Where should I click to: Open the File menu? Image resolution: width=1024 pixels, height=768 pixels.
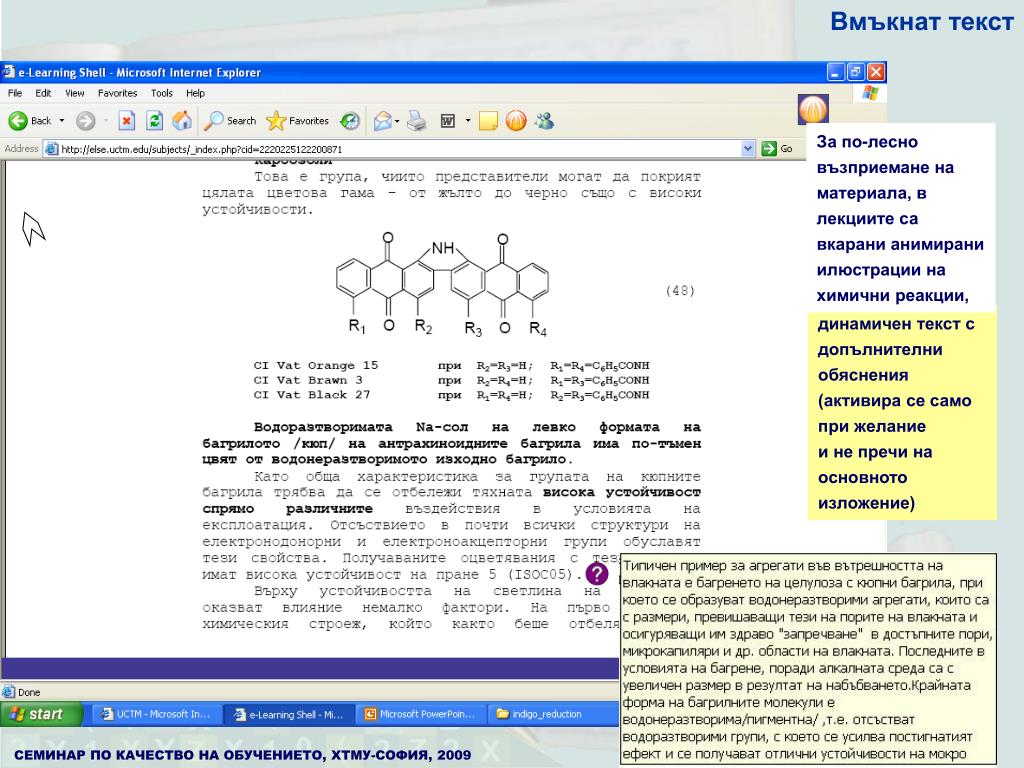point(15,93)
